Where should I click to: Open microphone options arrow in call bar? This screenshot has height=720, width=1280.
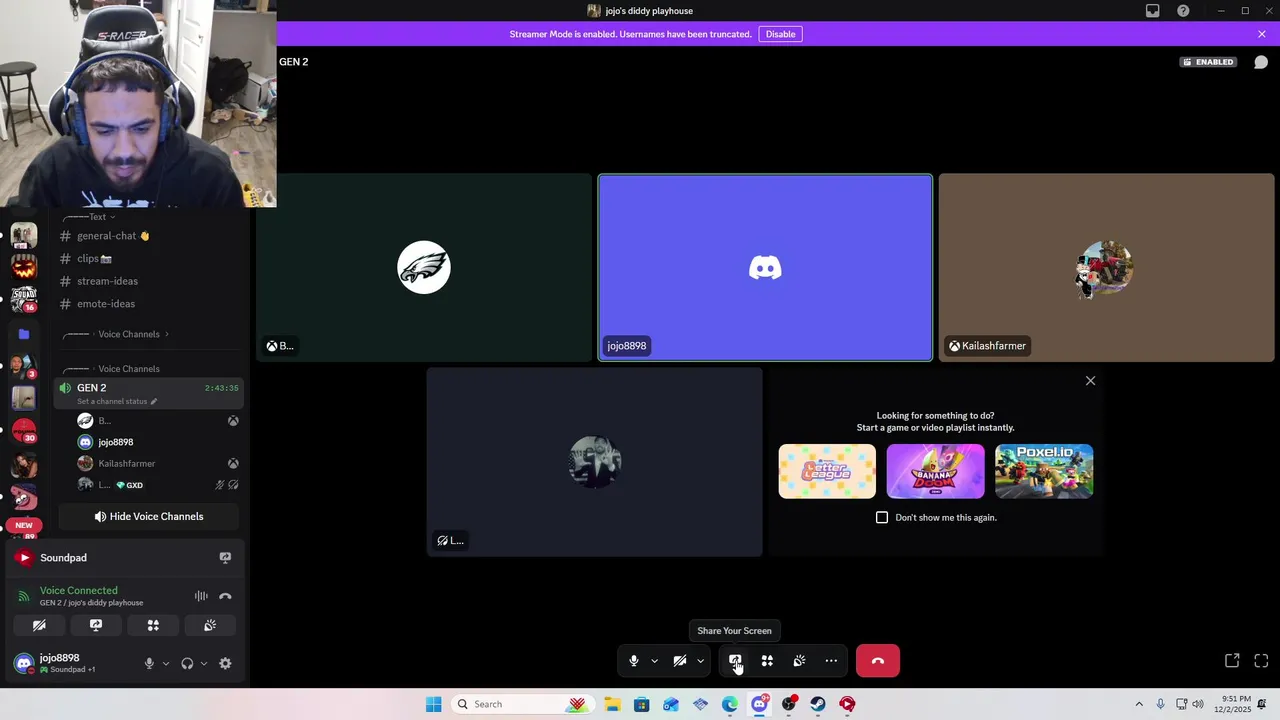654,661
